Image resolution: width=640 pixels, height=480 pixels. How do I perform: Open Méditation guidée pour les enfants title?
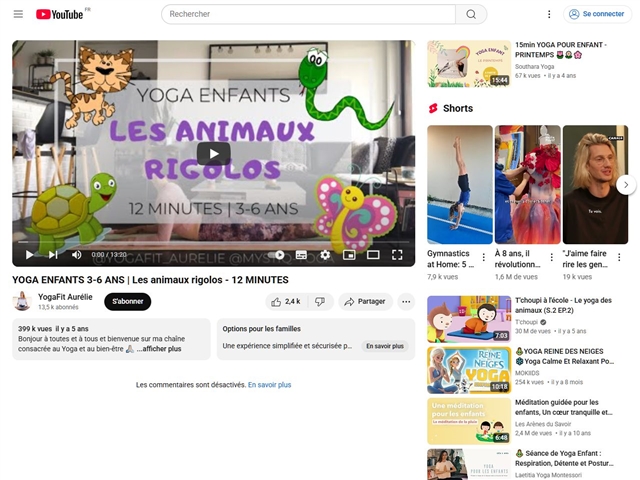(564, 407)
